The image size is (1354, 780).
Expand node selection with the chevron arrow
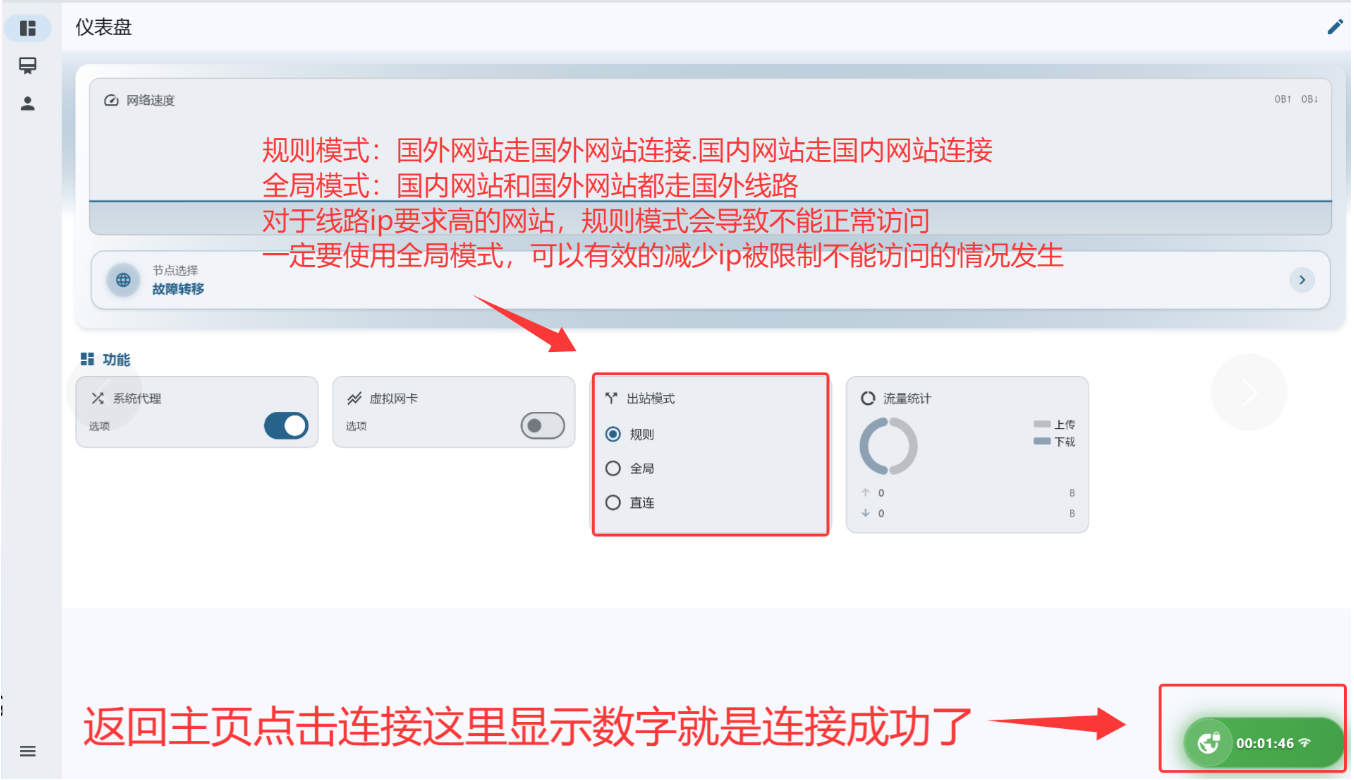click(1301, 280)
